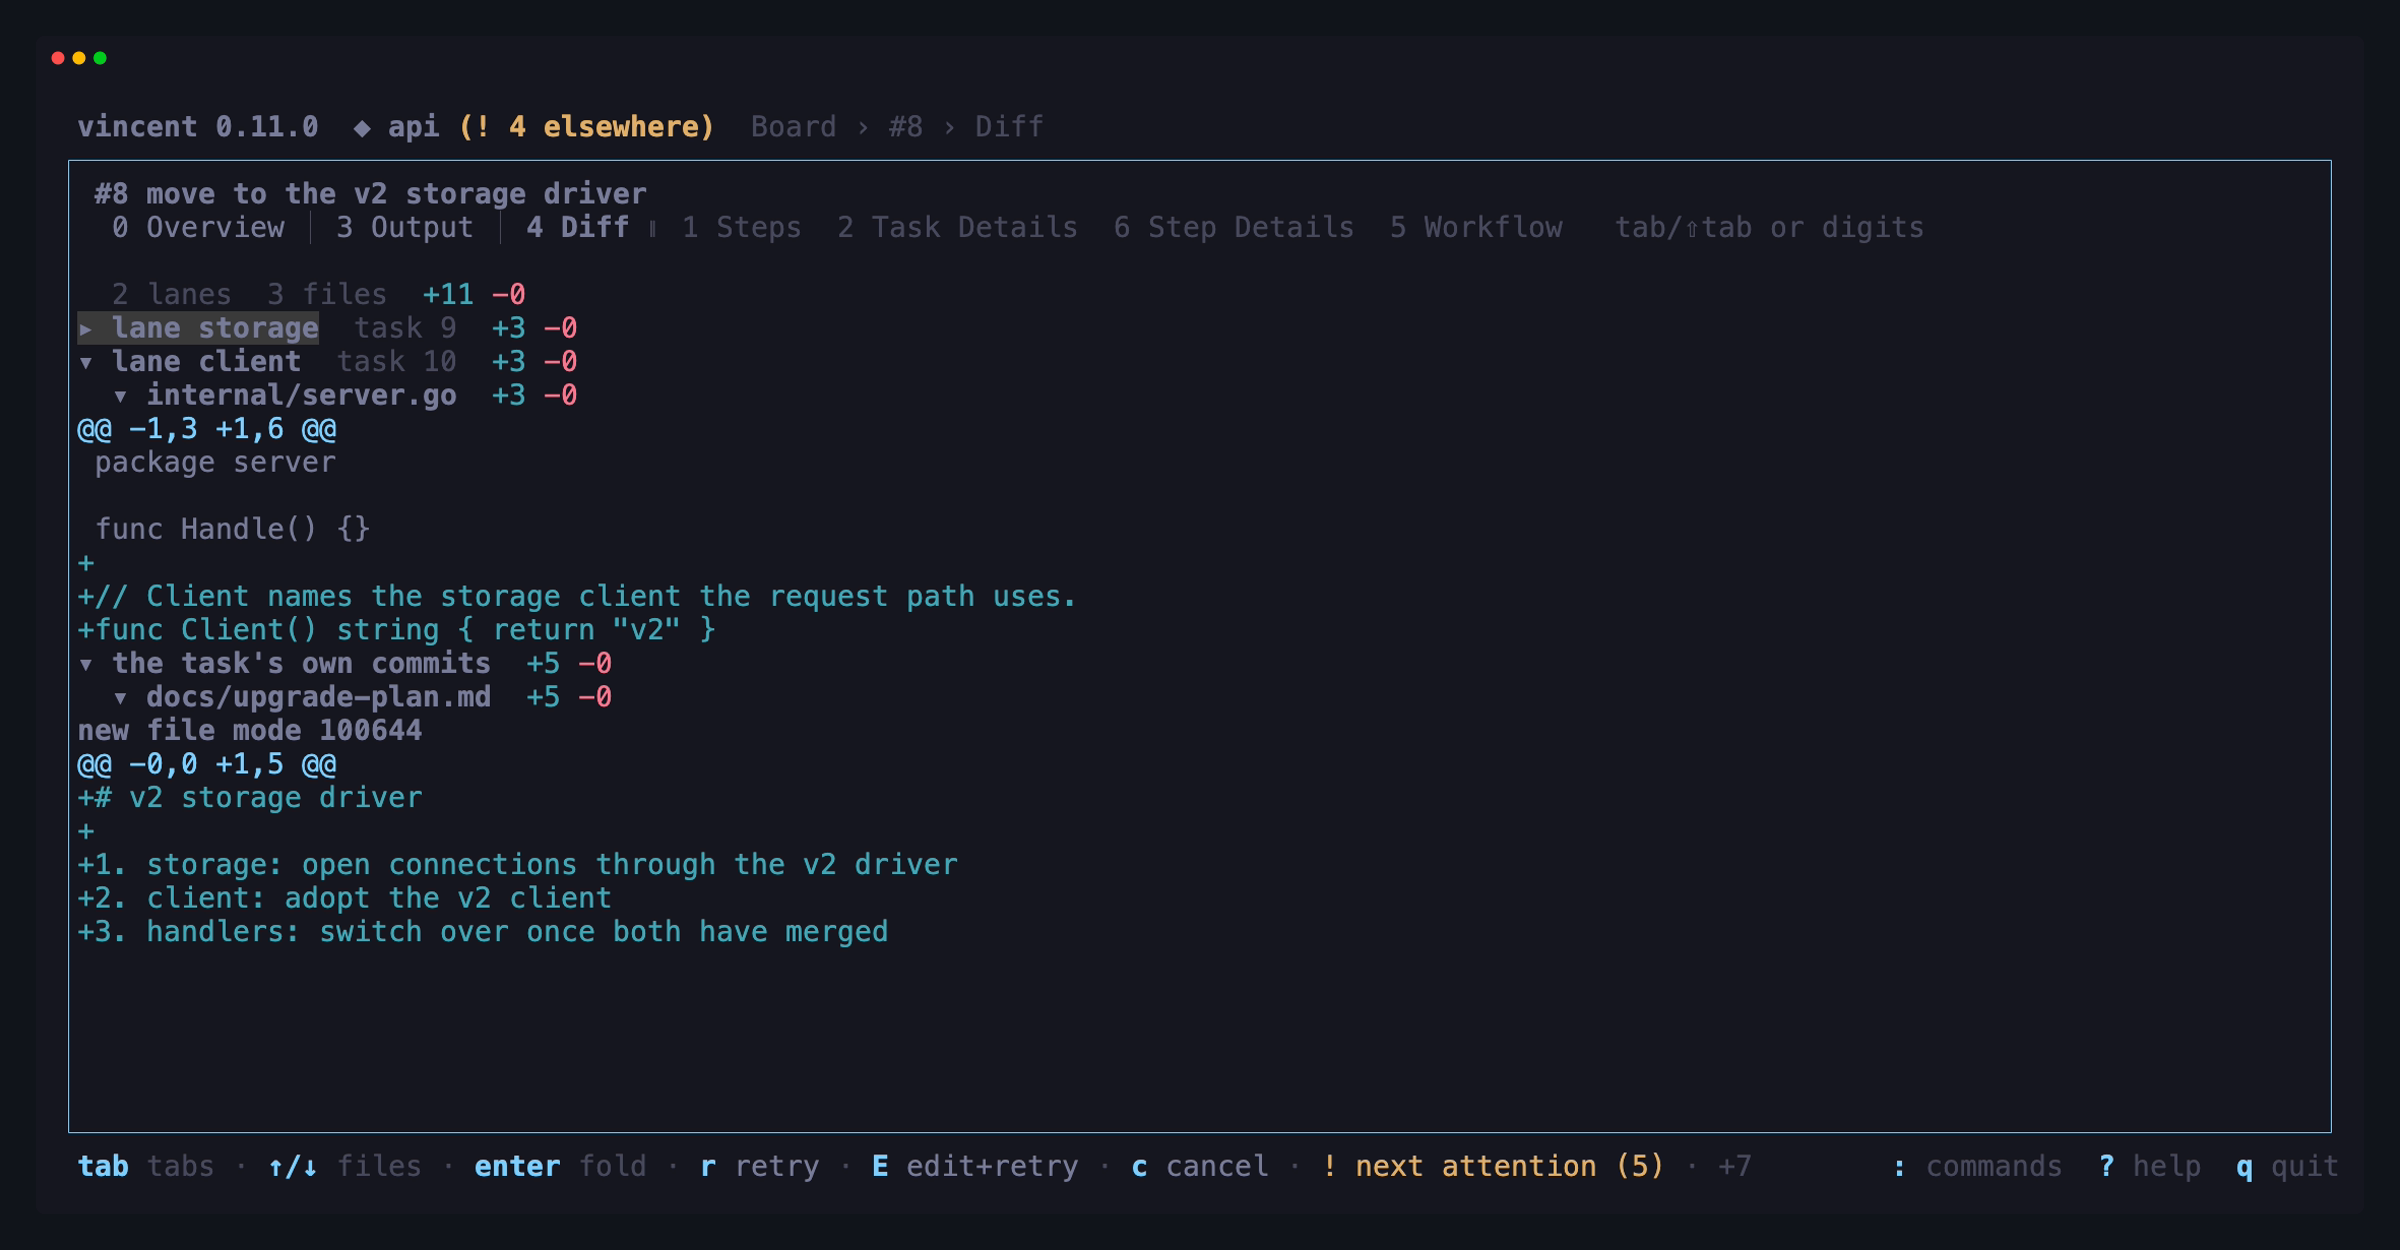Viewport: 2400px width, 1250px height.
Task: Click 'q quit' in footer
Action: [x=2287, y=1167]
